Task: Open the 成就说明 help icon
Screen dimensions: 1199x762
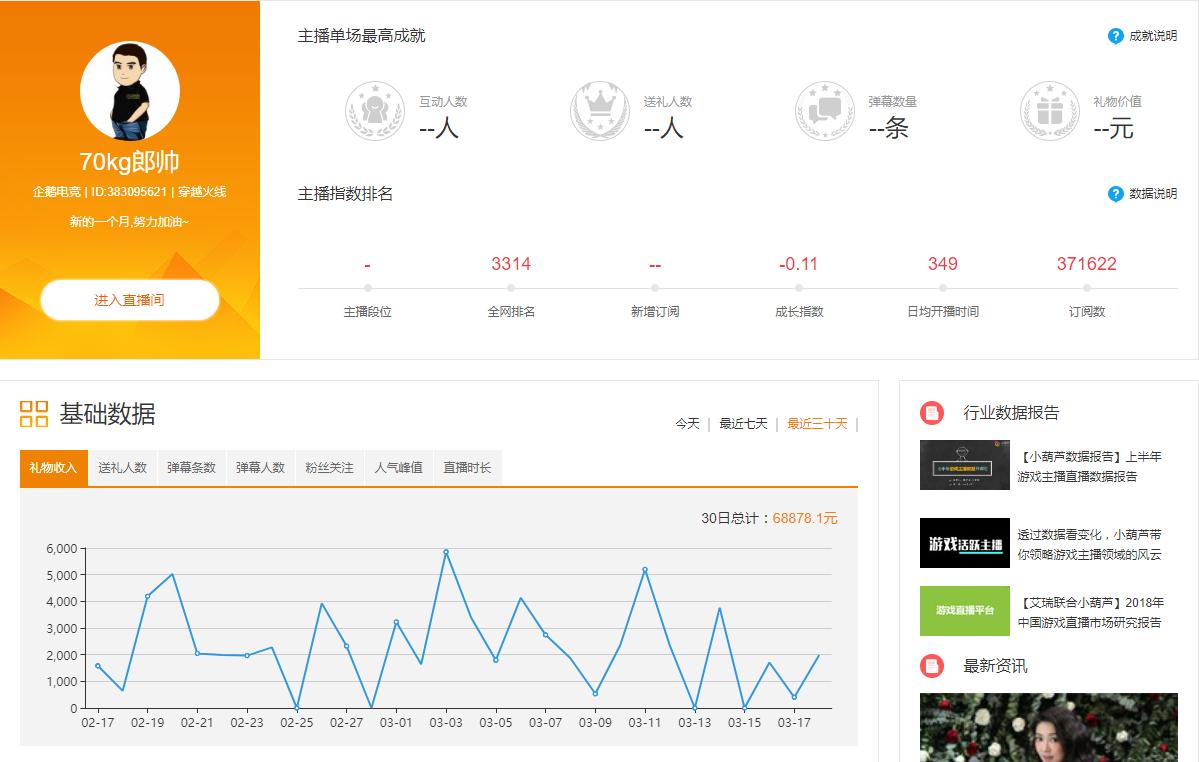Action: [x=1116, y=36]
